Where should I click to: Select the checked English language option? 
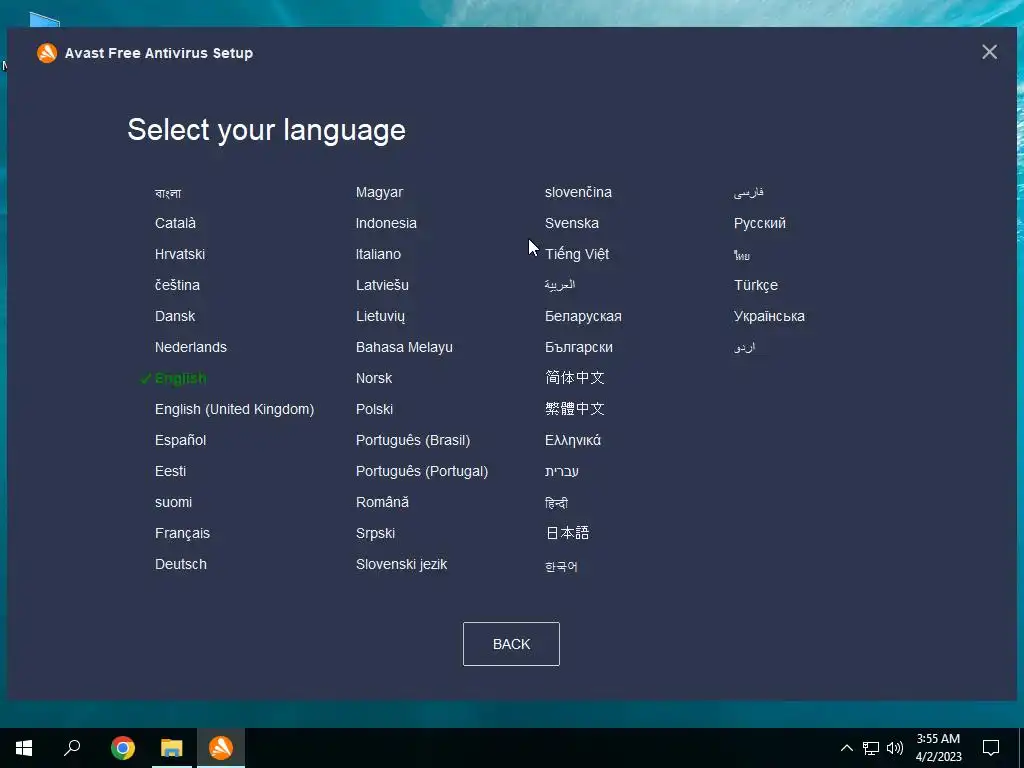pyautogui.click(x=180, y=378)
